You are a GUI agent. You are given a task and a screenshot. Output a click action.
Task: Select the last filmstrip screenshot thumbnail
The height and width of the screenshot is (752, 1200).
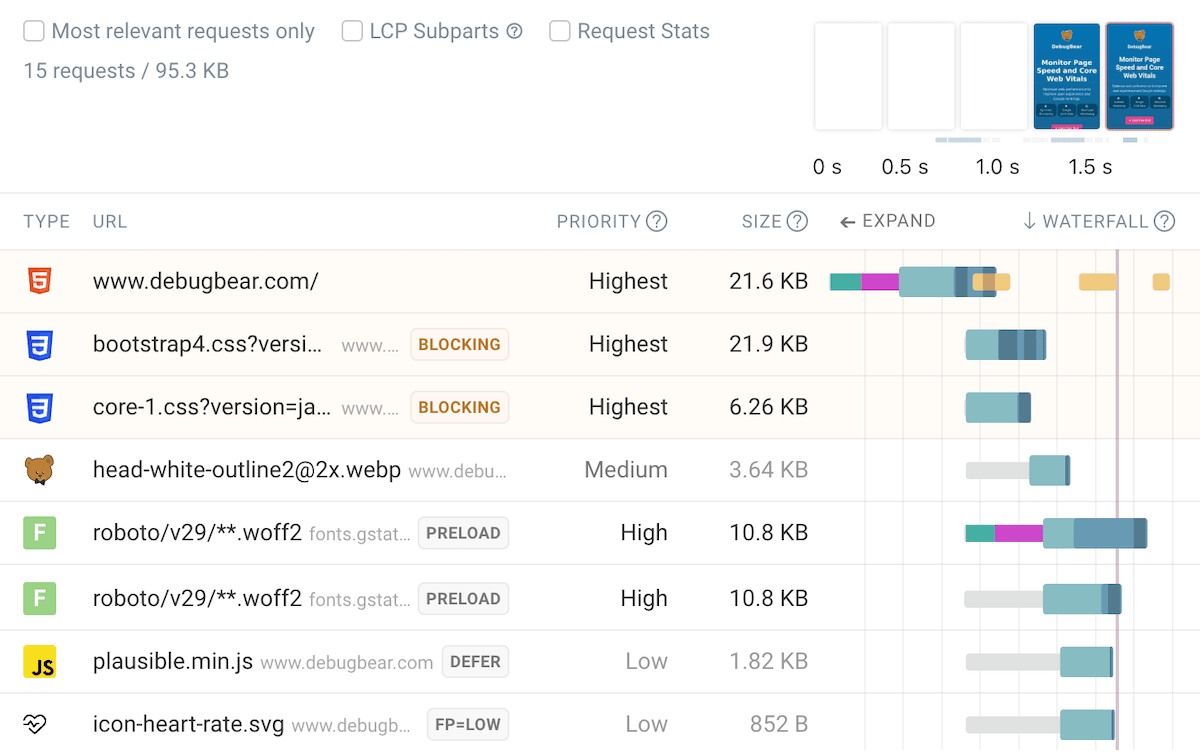tap(1139, 77)
